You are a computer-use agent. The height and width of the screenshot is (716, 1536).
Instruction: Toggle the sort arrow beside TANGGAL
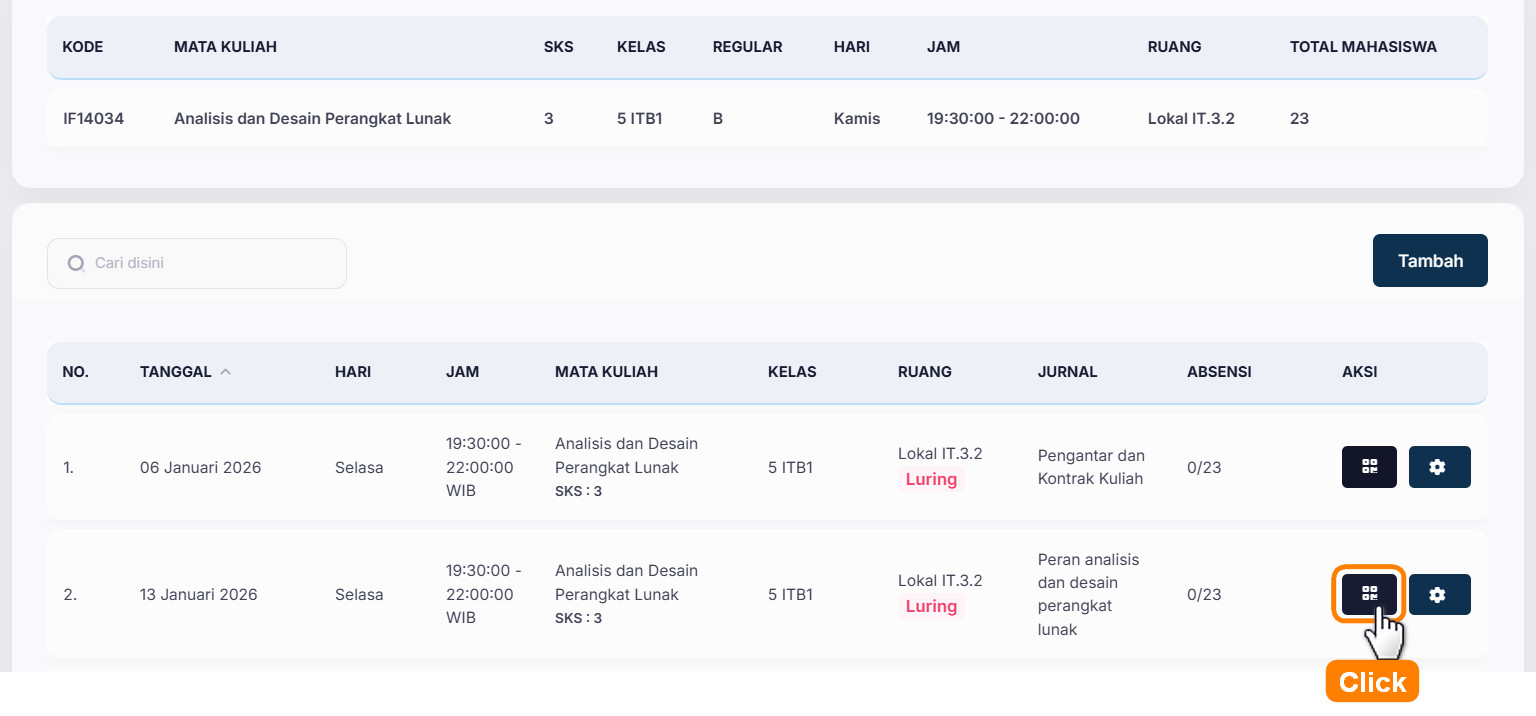225,372
